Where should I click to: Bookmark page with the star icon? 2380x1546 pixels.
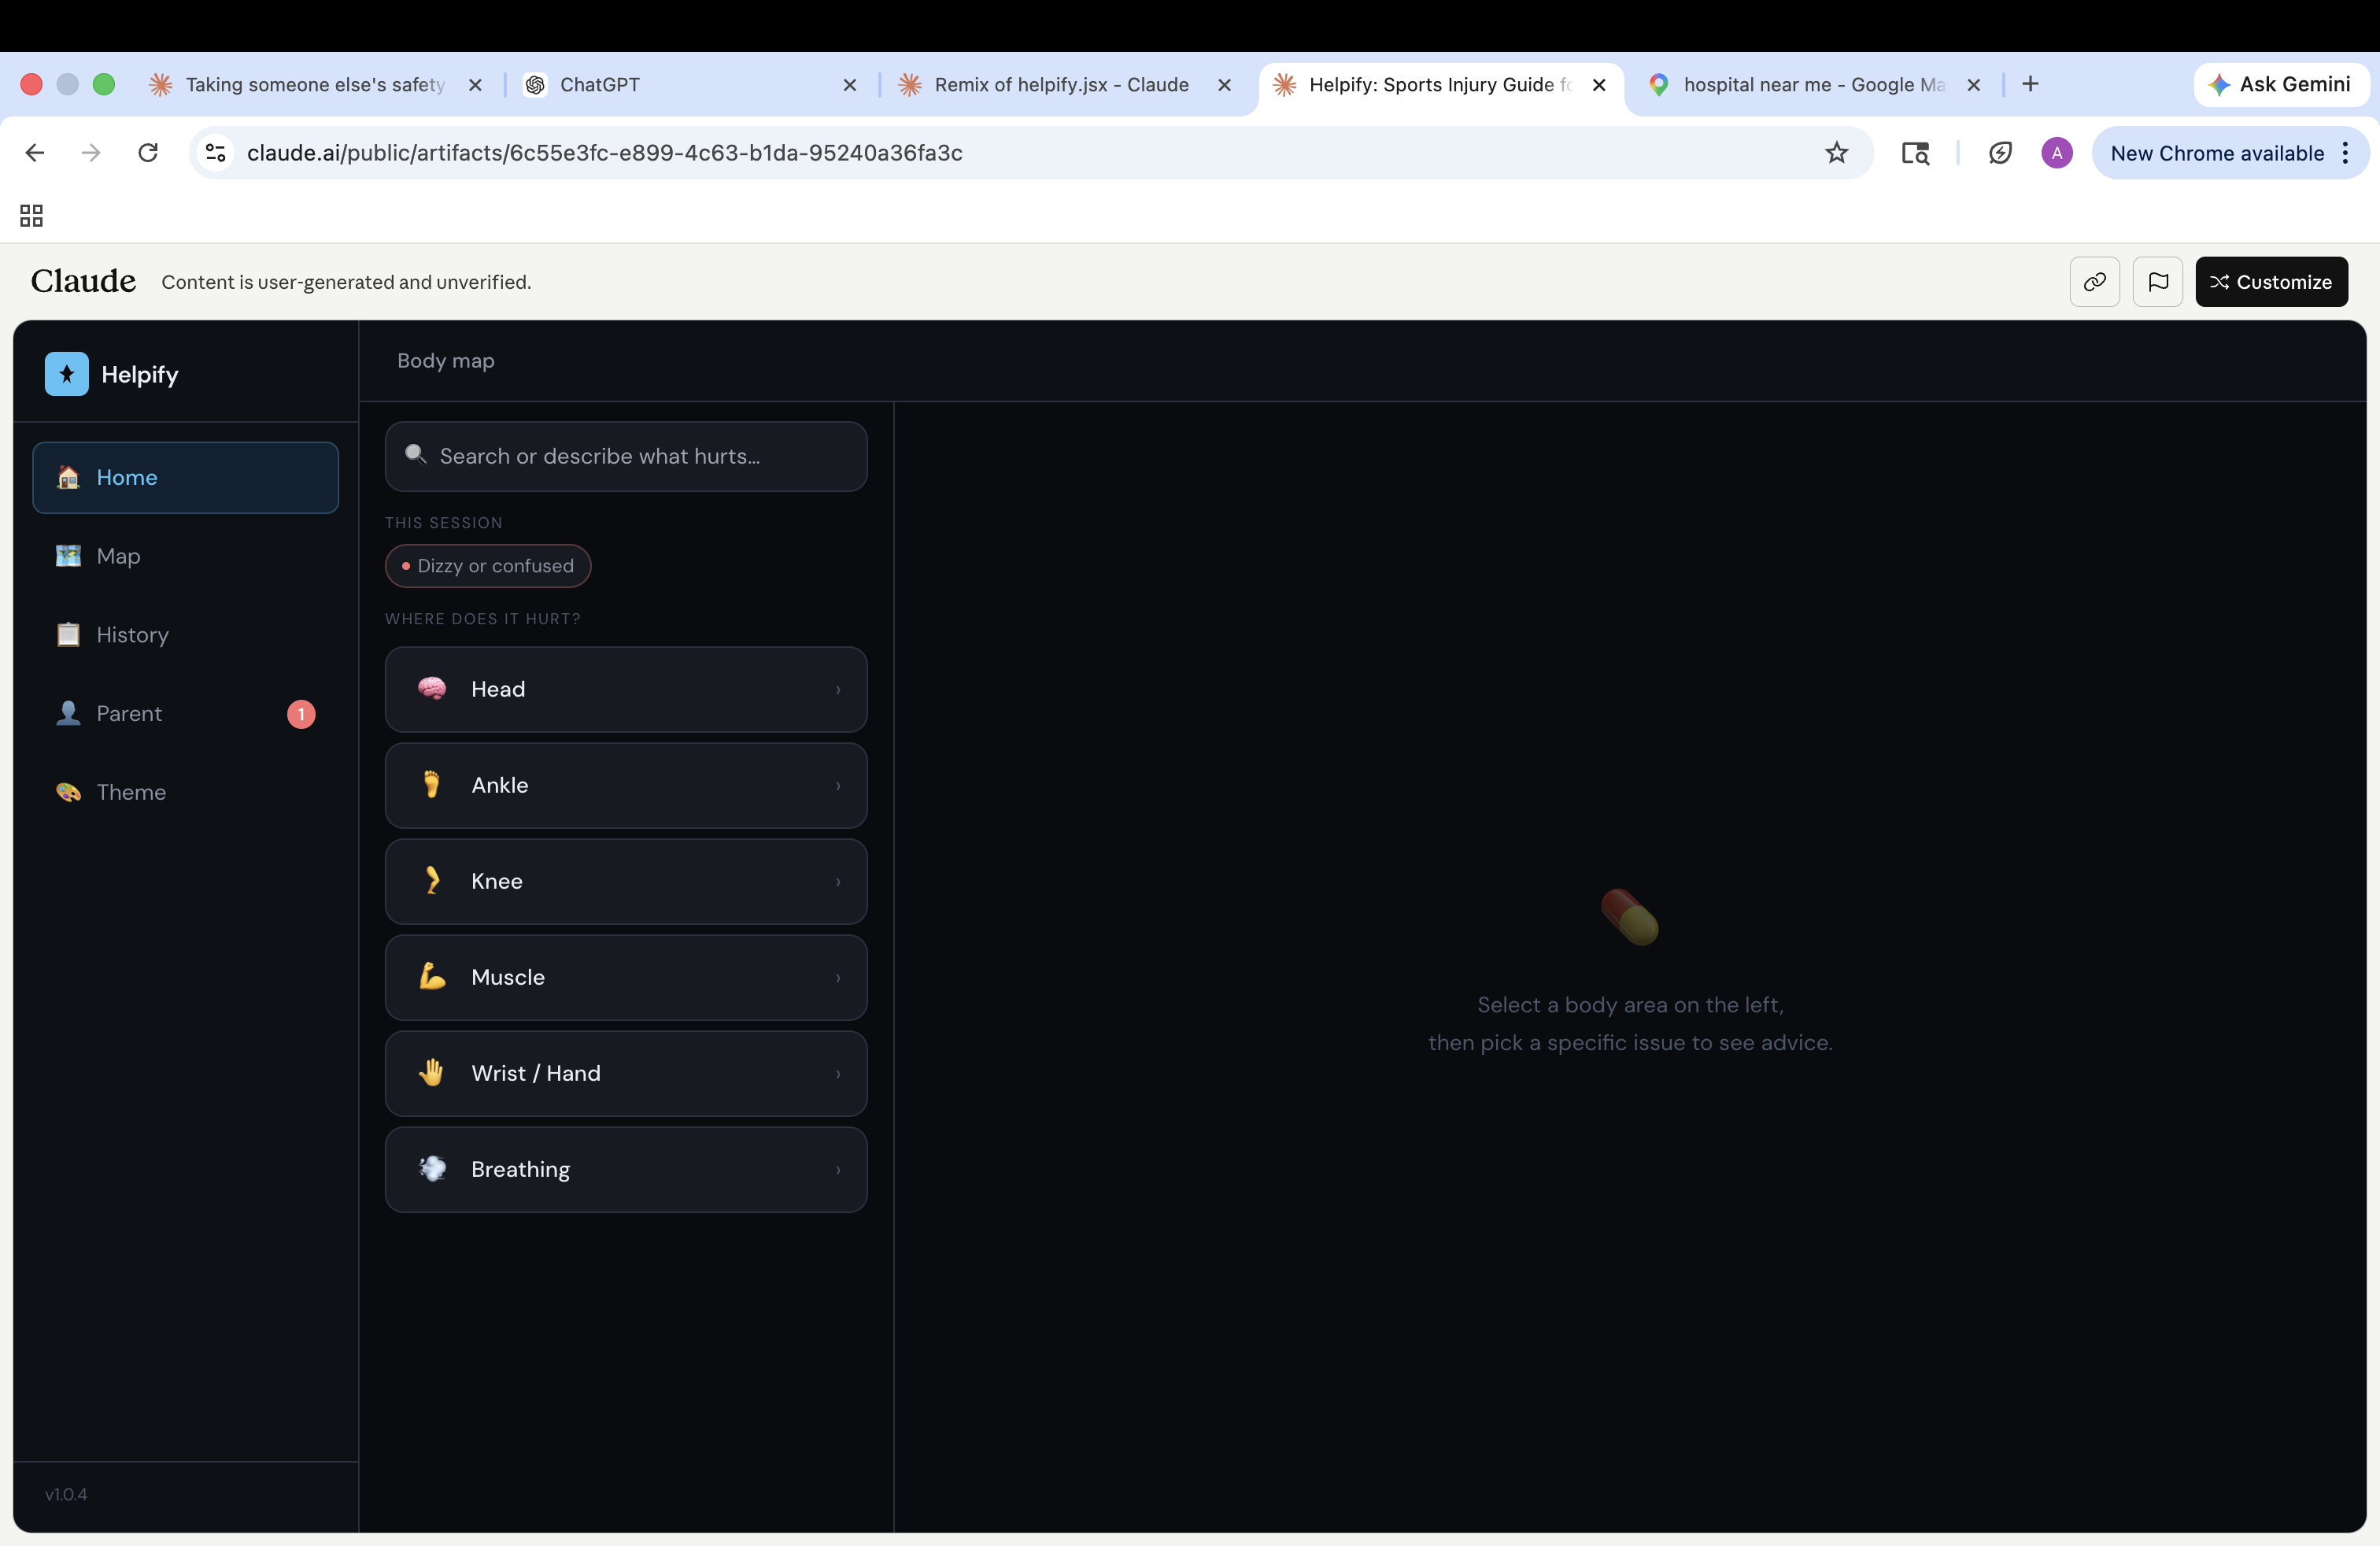point(1836,153)
